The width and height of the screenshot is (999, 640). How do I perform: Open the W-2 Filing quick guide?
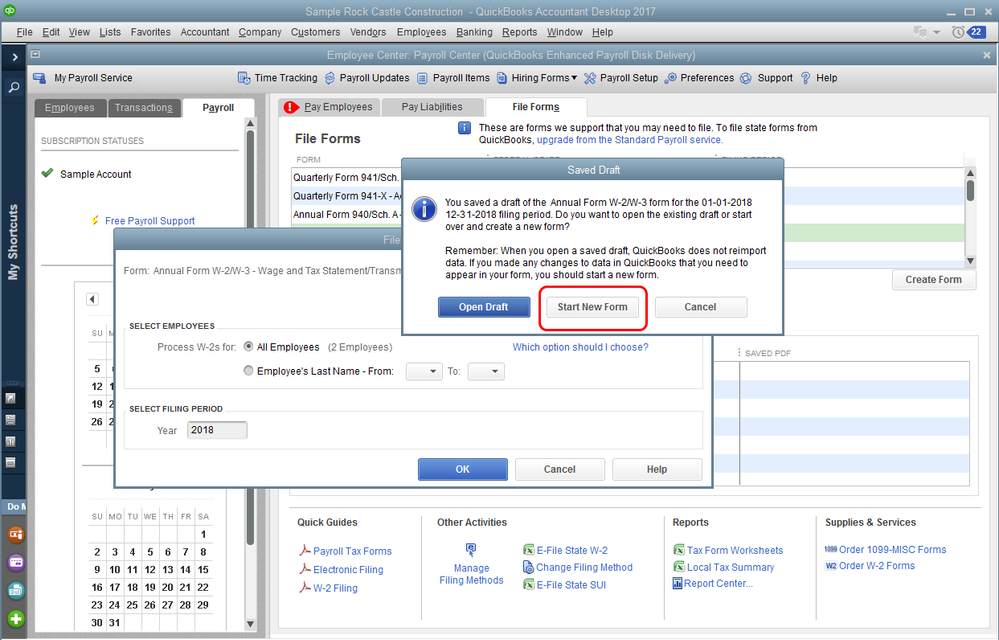335,588
